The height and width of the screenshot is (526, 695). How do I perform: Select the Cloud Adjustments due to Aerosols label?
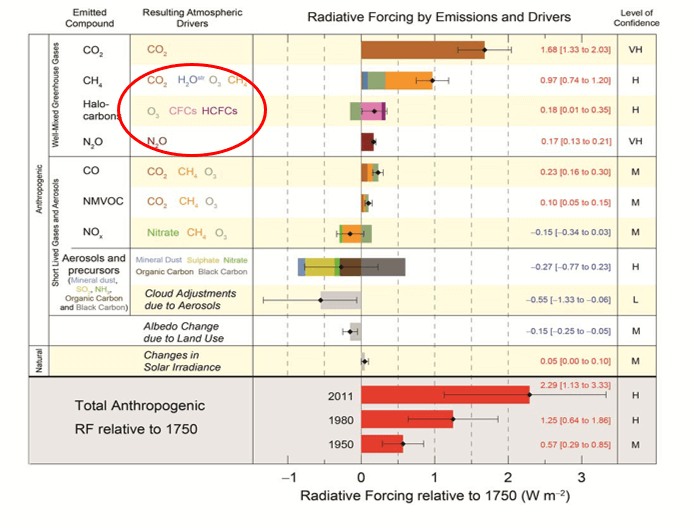coord(190,299)
